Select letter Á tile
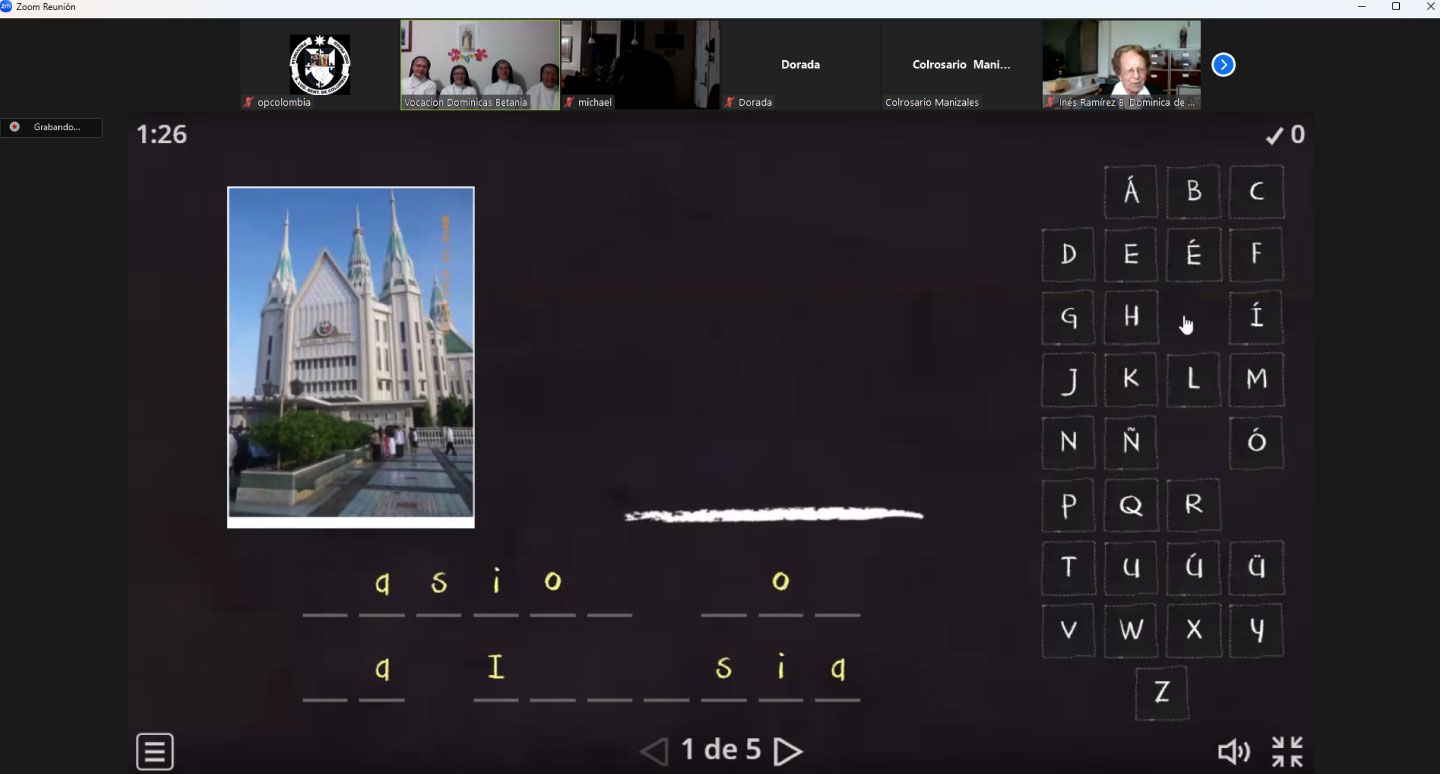1440x774 pixels. [1131, 192]
